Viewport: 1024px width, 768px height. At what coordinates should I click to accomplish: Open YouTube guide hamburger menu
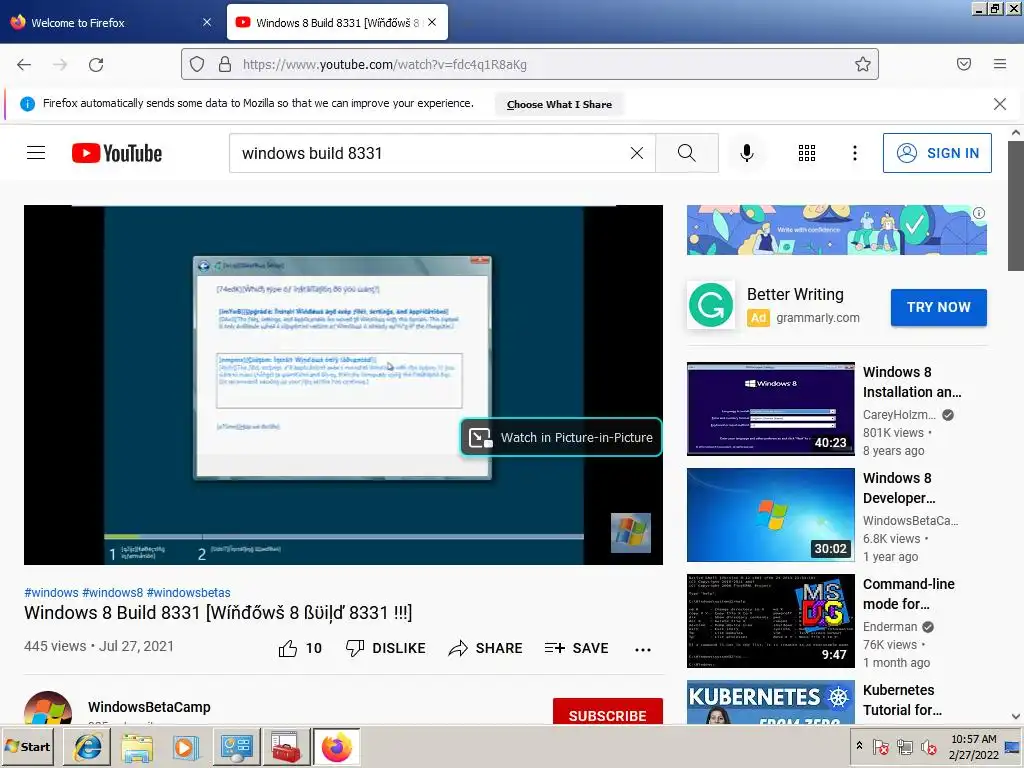[36, 153]
